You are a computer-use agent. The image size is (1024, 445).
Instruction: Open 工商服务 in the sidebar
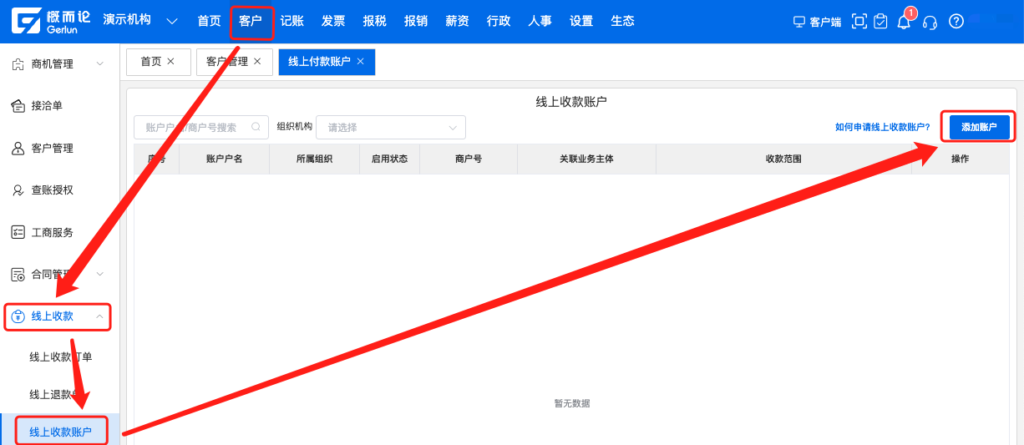[52, 232]
